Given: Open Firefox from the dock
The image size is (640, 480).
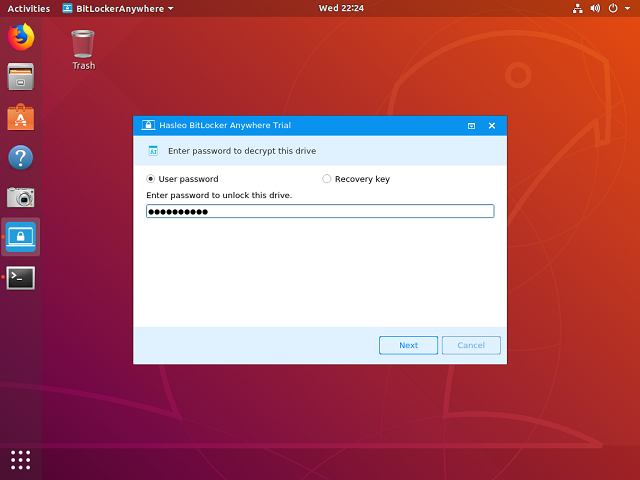Looking at the screenshot, I should (20, 37).
